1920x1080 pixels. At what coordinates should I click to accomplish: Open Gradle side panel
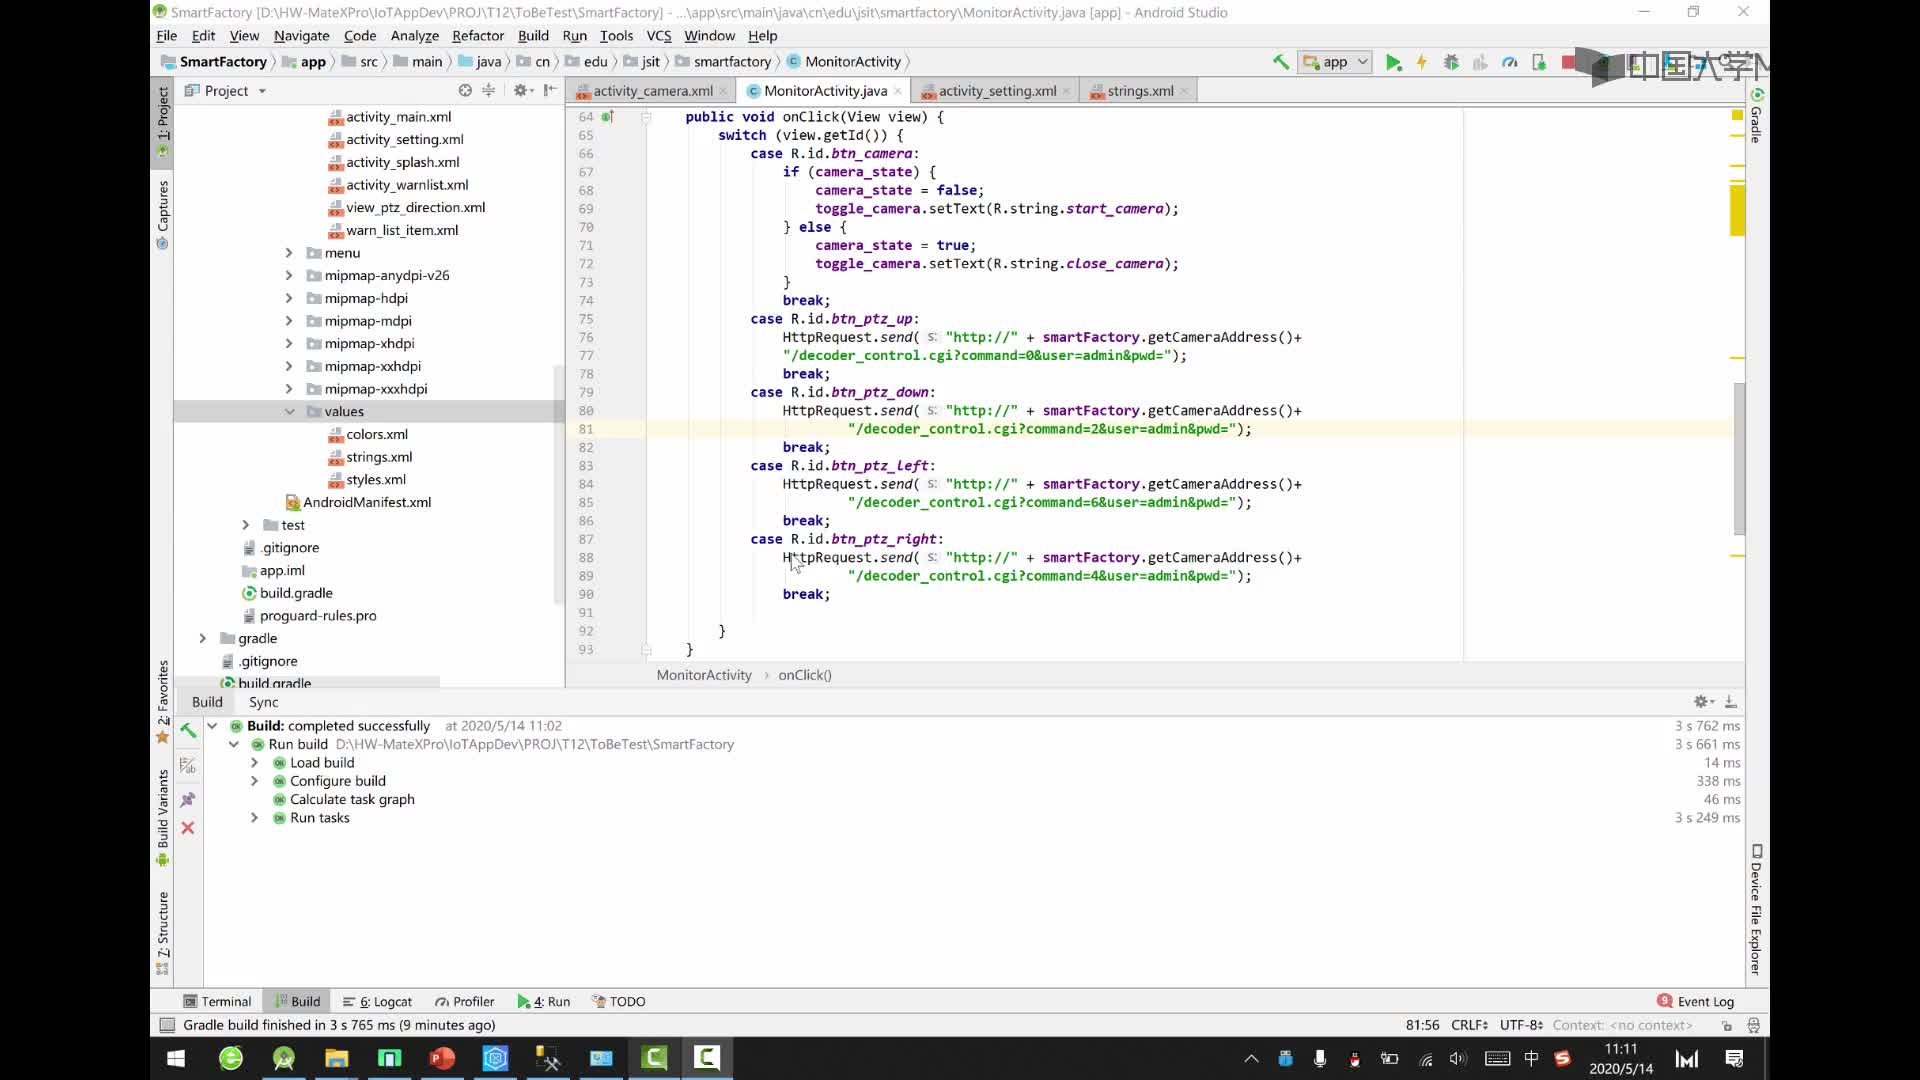[1756, 115]
